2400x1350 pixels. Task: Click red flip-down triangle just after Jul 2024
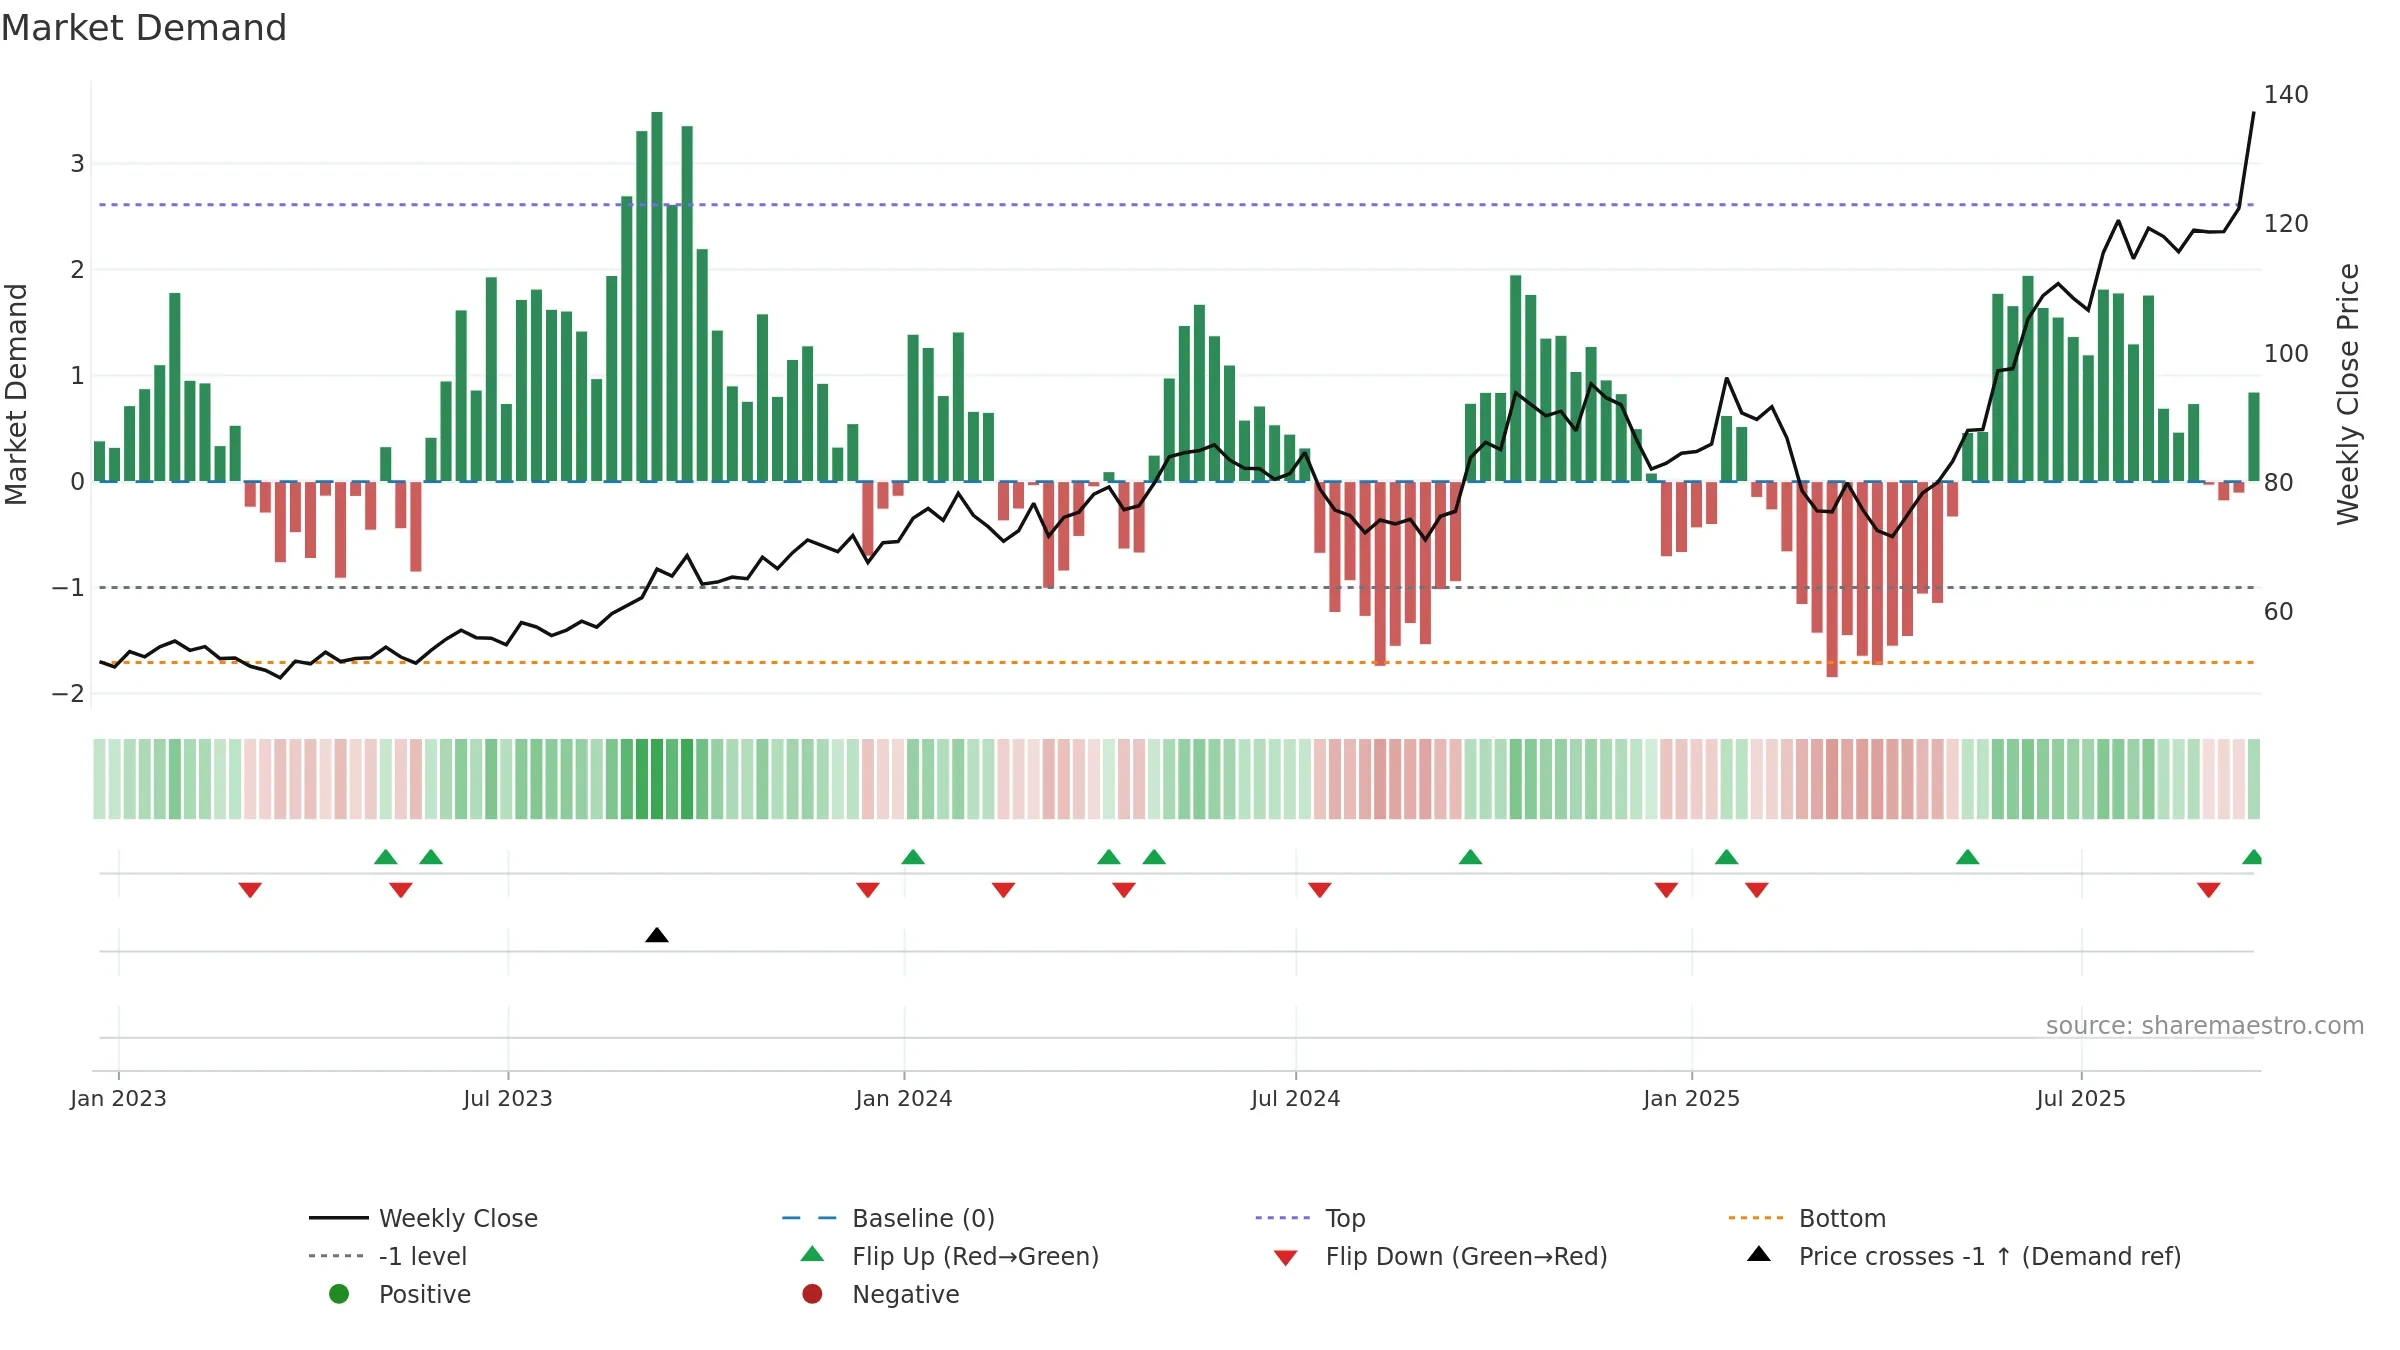pos(1320,890)
